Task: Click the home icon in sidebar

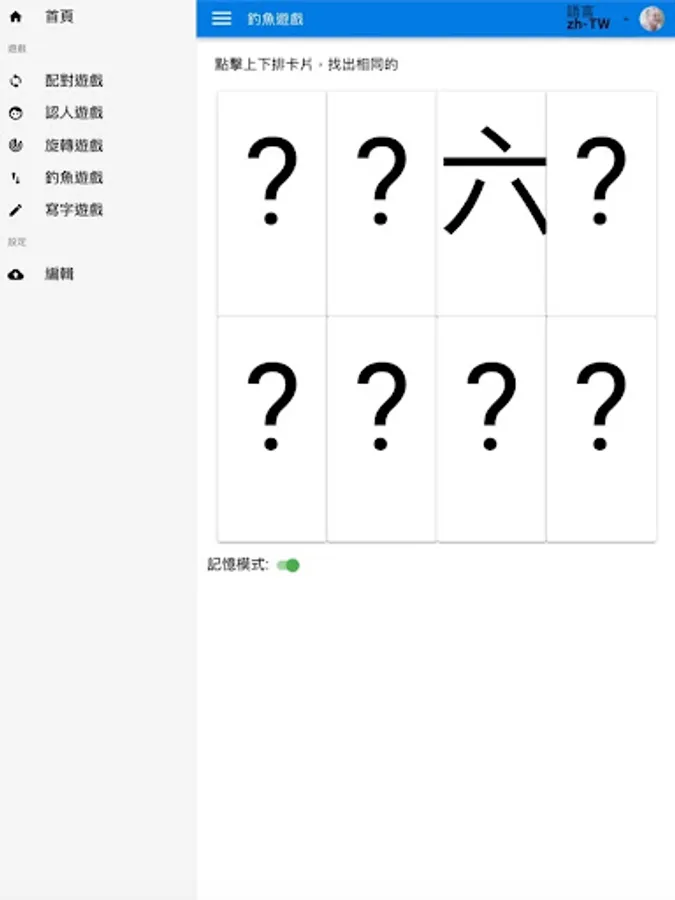Action: tap(15, 17)
